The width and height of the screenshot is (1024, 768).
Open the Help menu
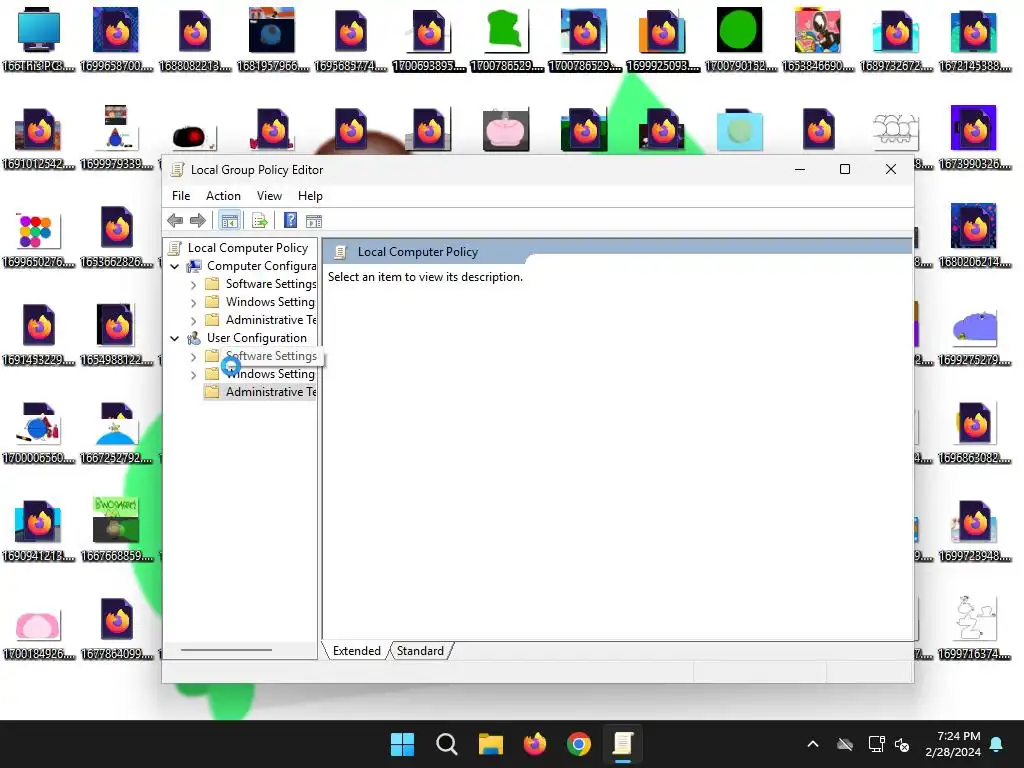(x=310, y=196)
